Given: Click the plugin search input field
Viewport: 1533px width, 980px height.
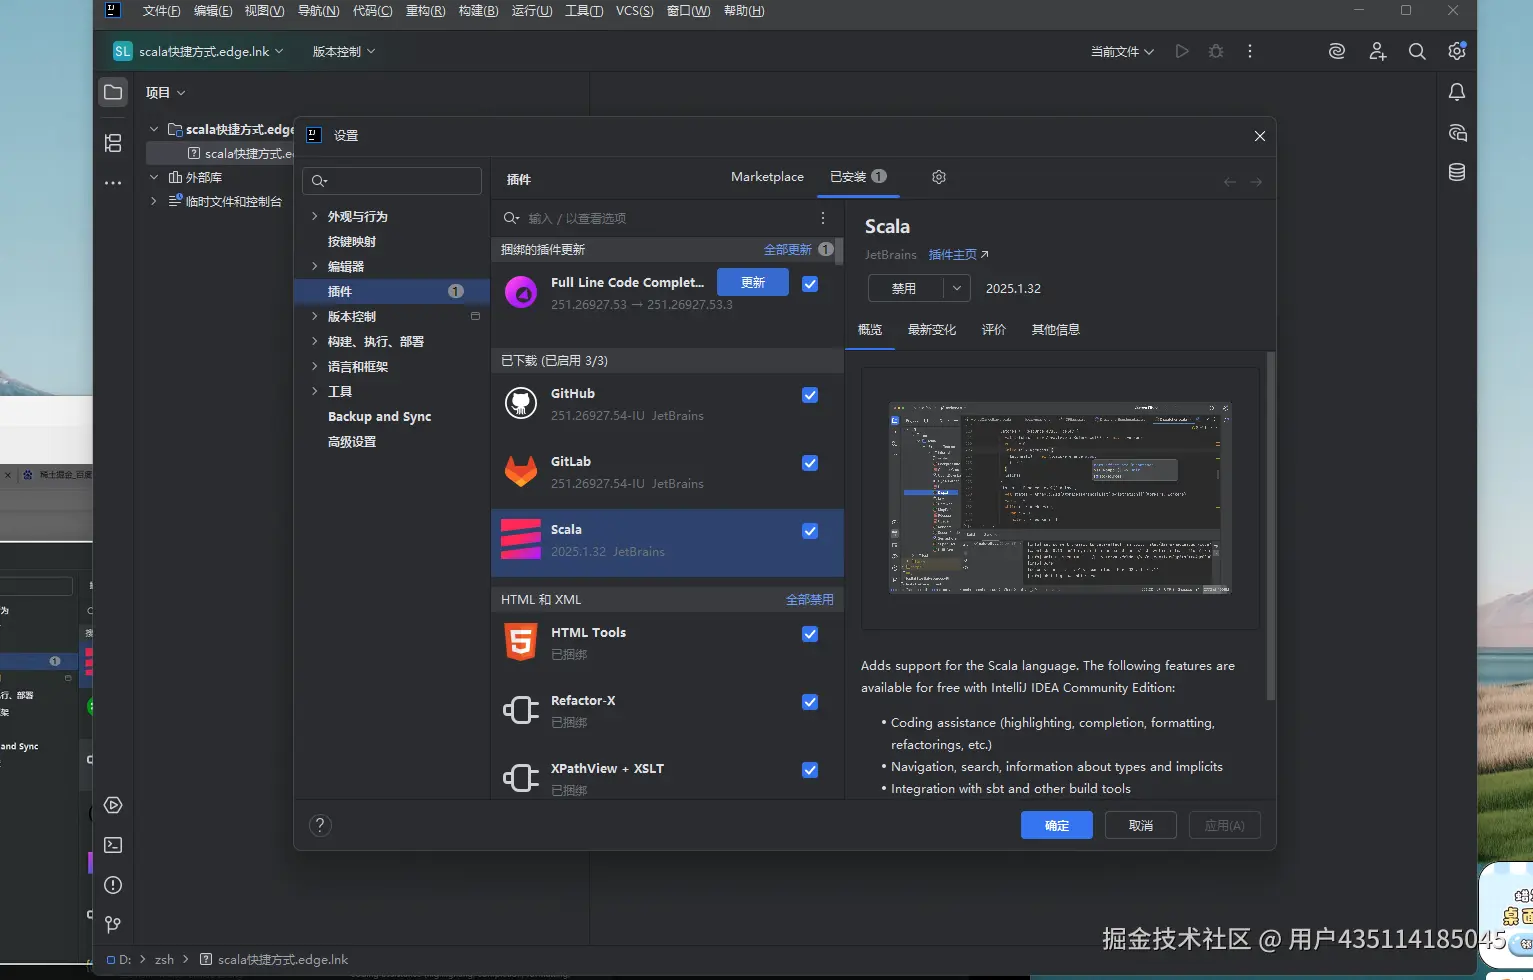Looking at the screenshot, I should point(662,218).
